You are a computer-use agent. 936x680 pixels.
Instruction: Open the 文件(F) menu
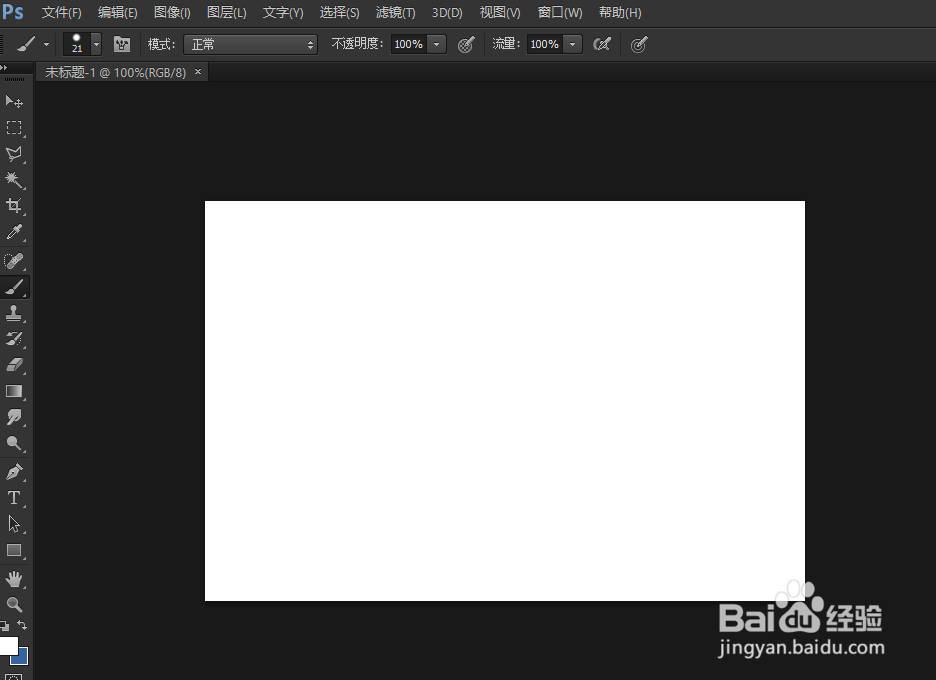coord(61,13)
